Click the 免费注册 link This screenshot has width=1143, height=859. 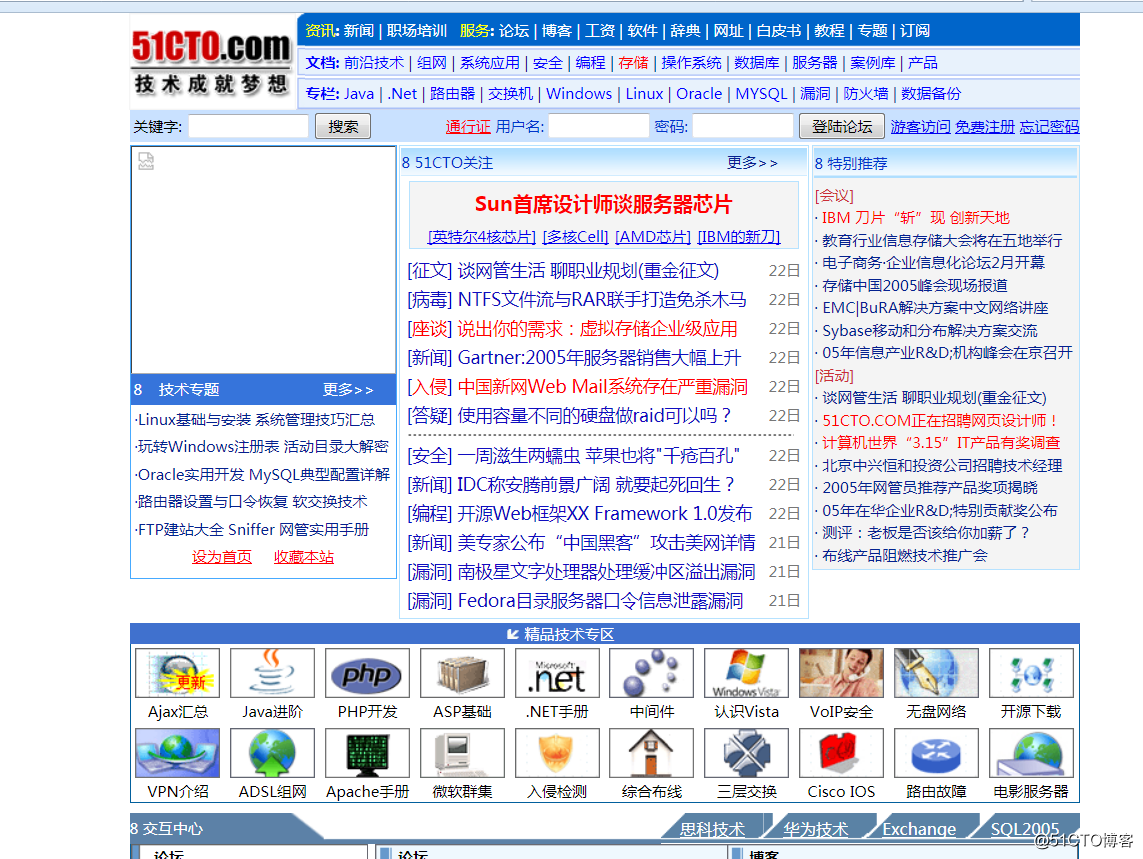(985, 126)
